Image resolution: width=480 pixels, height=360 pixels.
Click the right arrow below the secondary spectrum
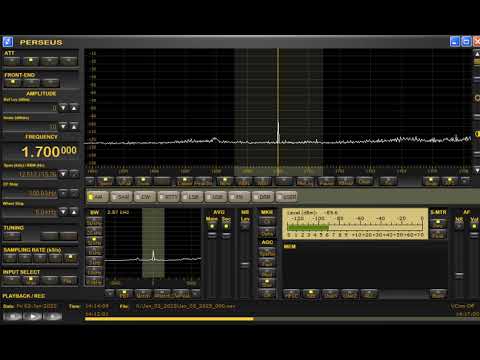(x=196, y=294)
